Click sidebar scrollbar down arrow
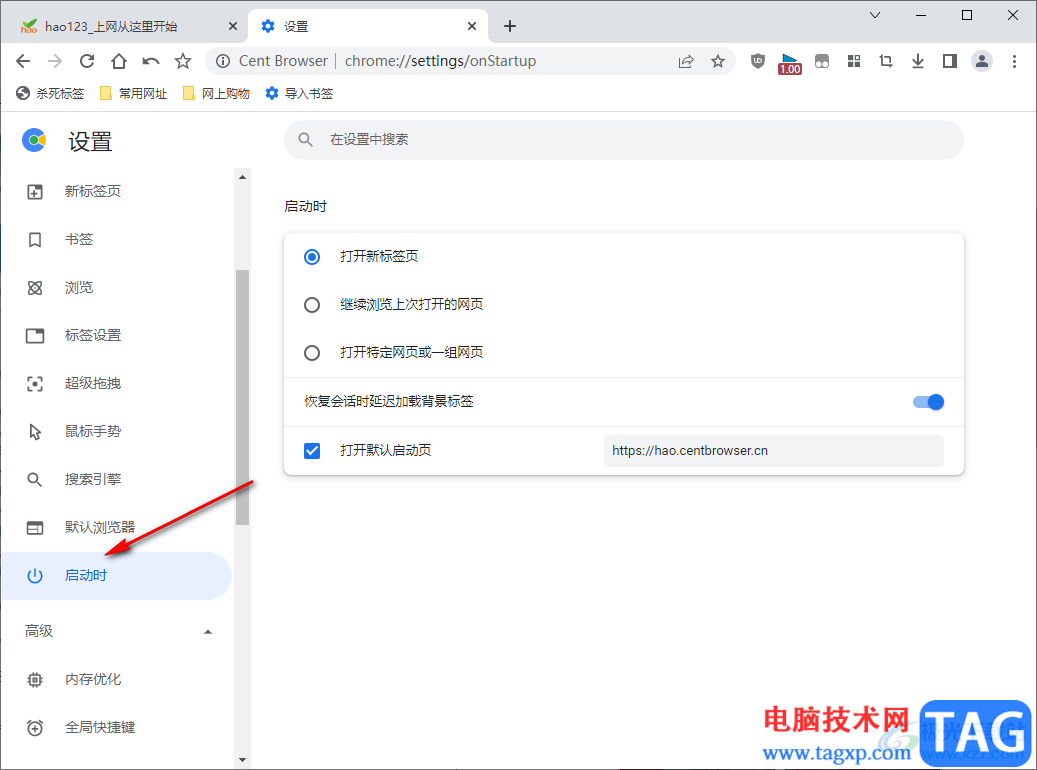The width and height of the screenshot is (1037, 770). point(242,759)
